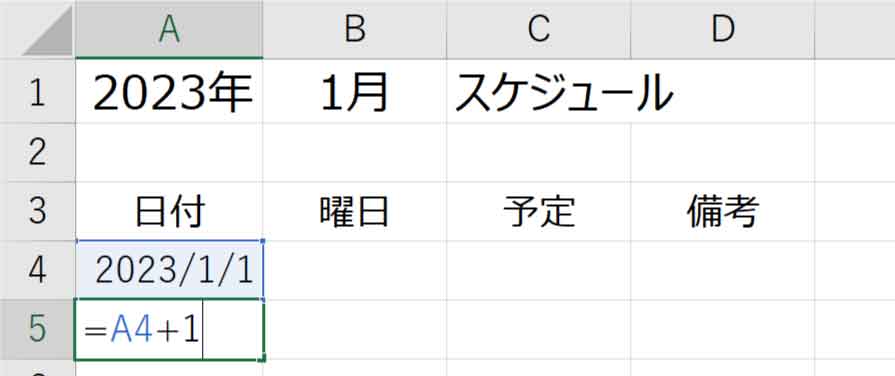Select column B header

pyautogui.click(x=354, y=29)
